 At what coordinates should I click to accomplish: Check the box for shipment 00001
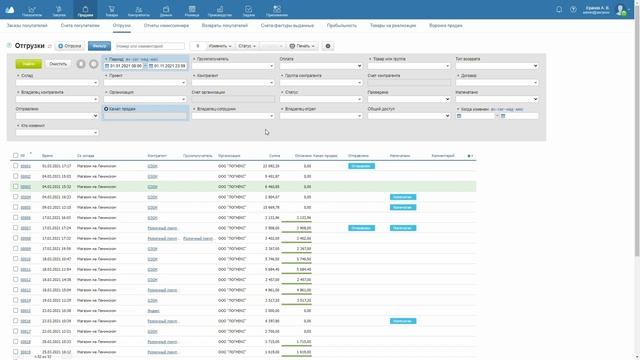[x=16, y=166]
